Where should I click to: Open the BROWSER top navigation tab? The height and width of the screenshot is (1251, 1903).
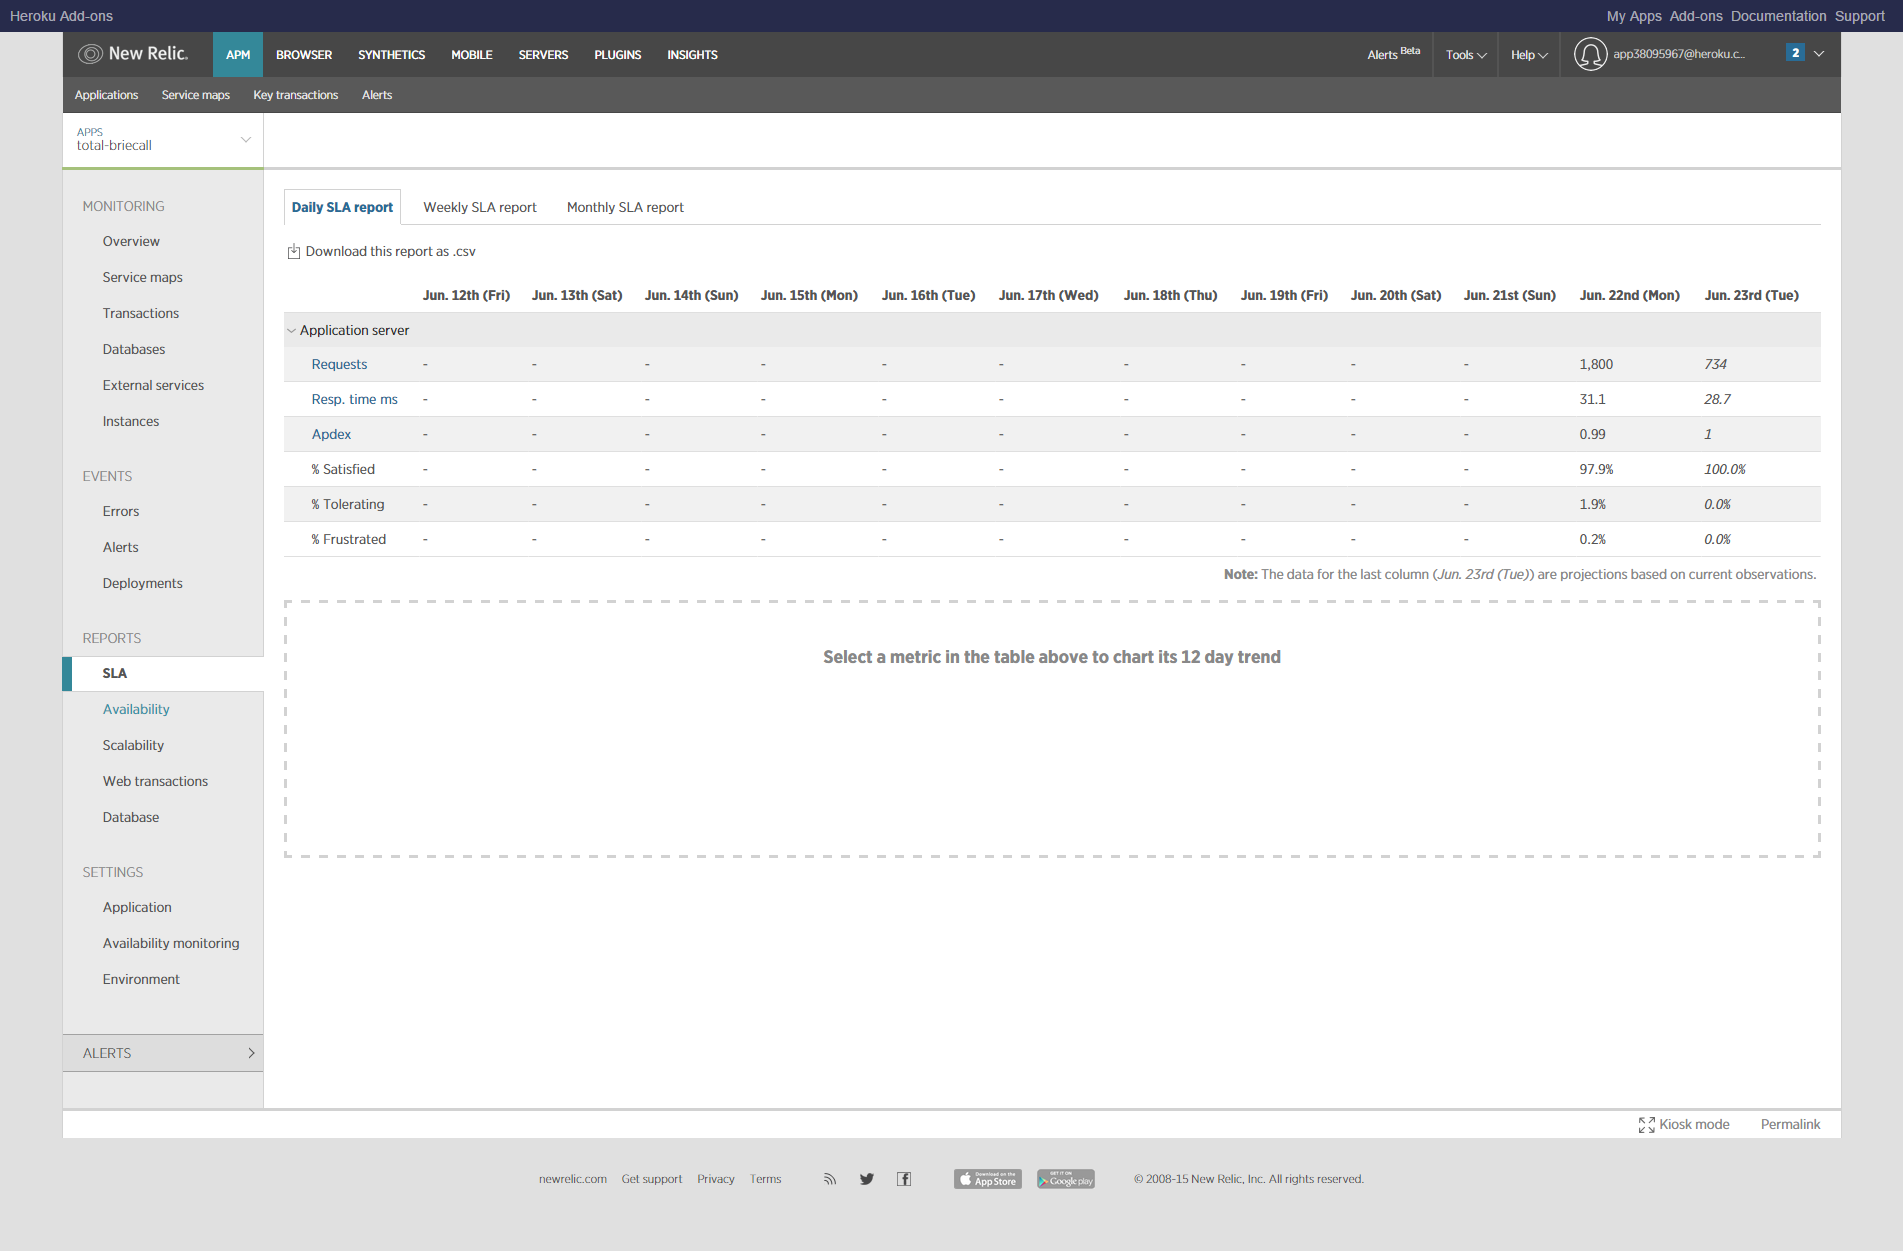[x=304, y=55]
